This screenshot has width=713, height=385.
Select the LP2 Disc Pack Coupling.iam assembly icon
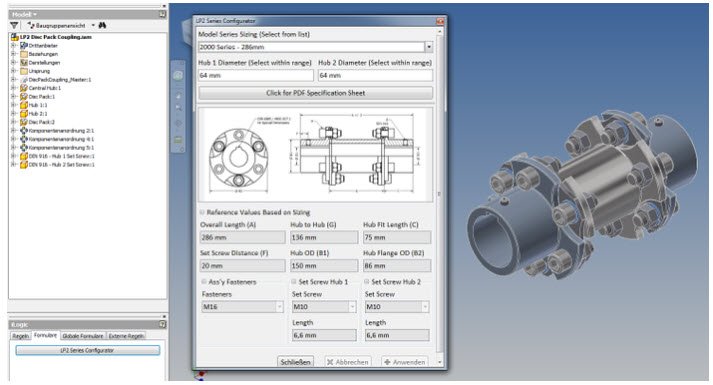pyautogui.click(x=15, y=37)
